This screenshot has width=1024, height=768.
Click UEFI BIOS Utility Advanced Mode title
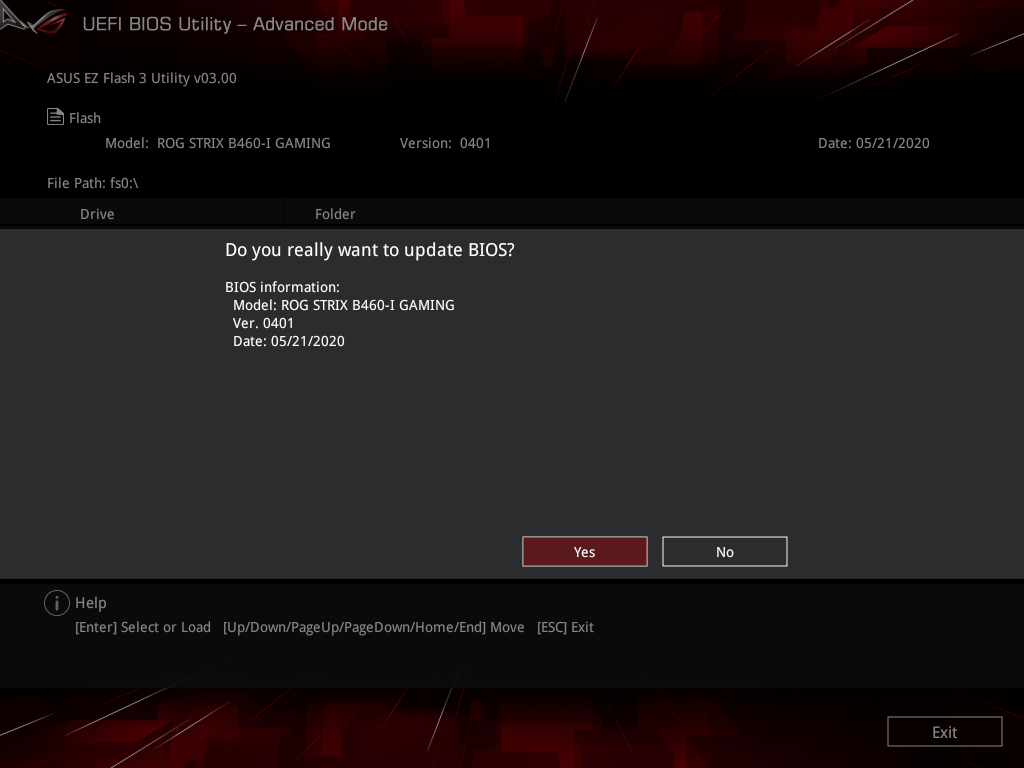[x=235, y=24]
